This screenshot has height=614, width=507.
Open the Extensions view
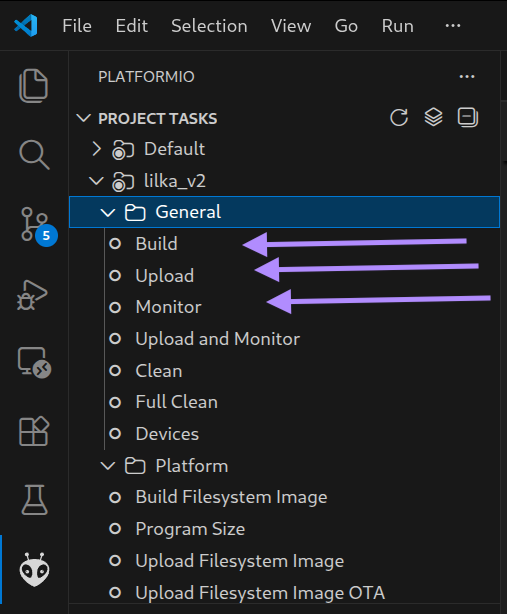pos(34,431)
